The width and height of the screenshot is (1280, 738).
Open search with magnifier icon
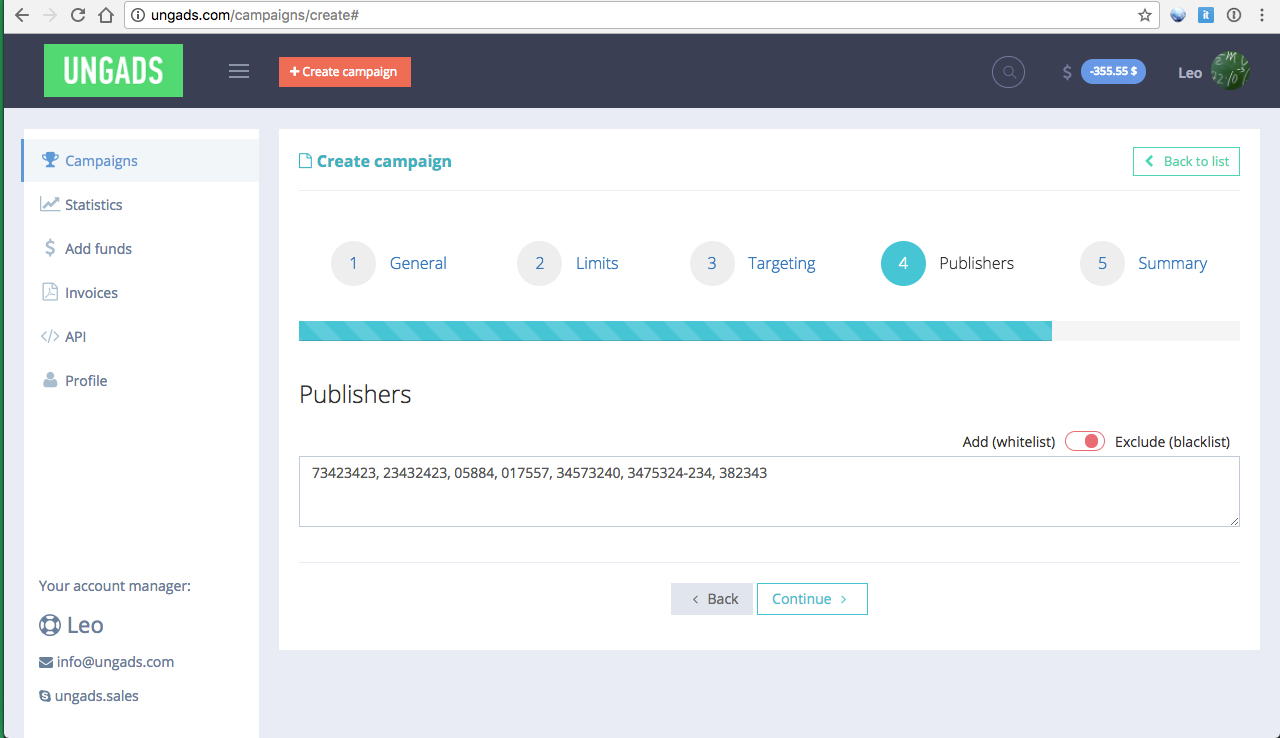[x=1008, y=72]
